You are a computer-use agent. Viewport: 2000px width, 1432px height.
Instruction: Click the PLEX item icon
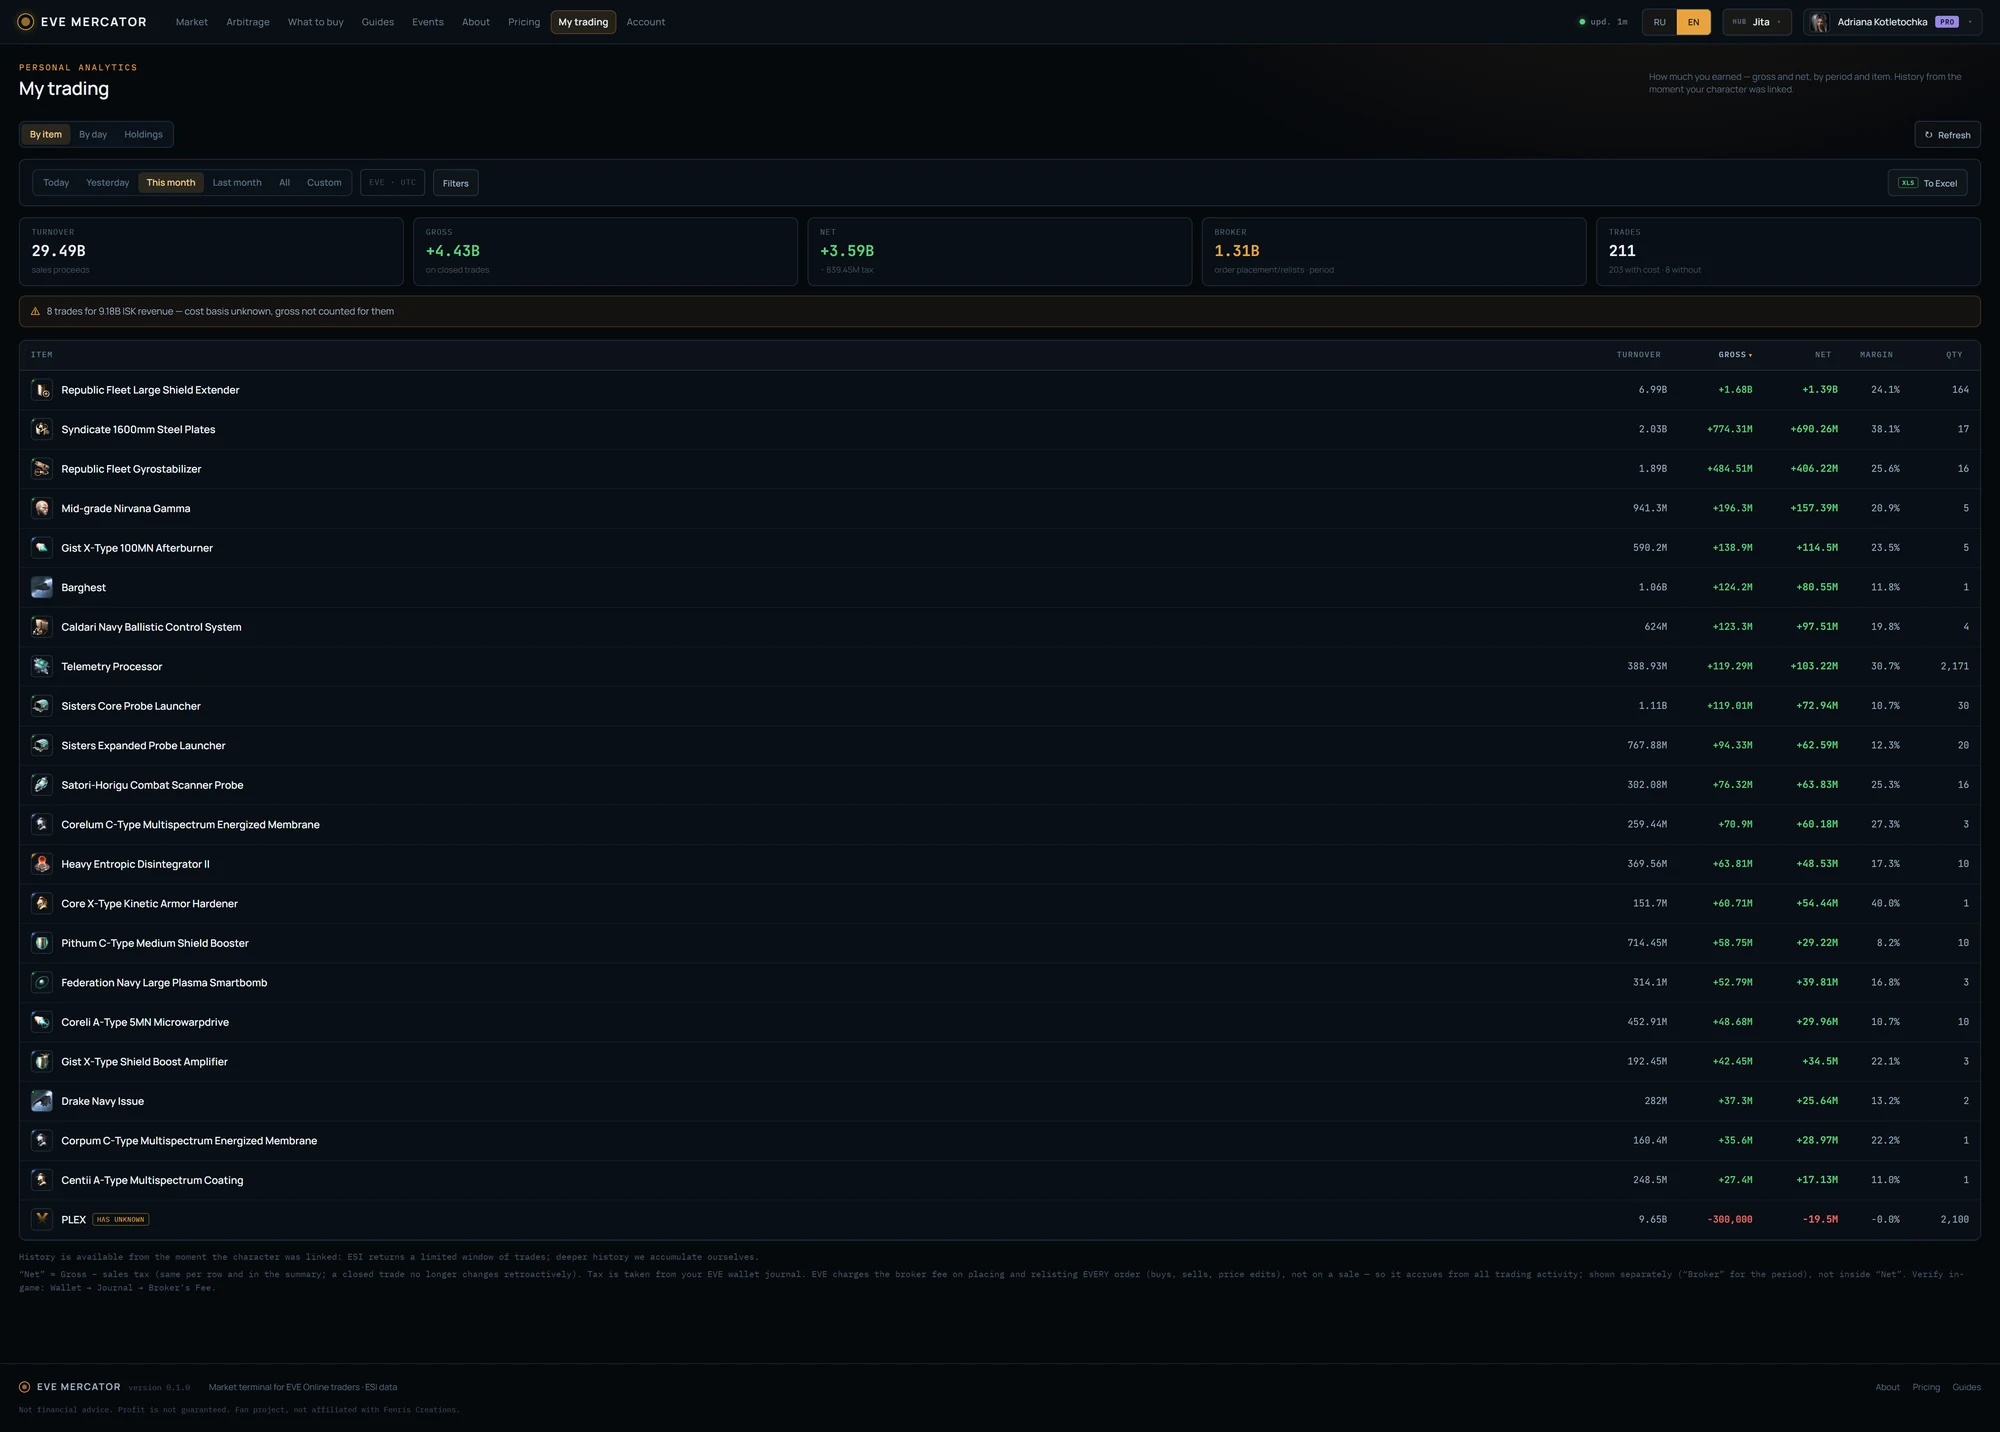coord(42,1219)
